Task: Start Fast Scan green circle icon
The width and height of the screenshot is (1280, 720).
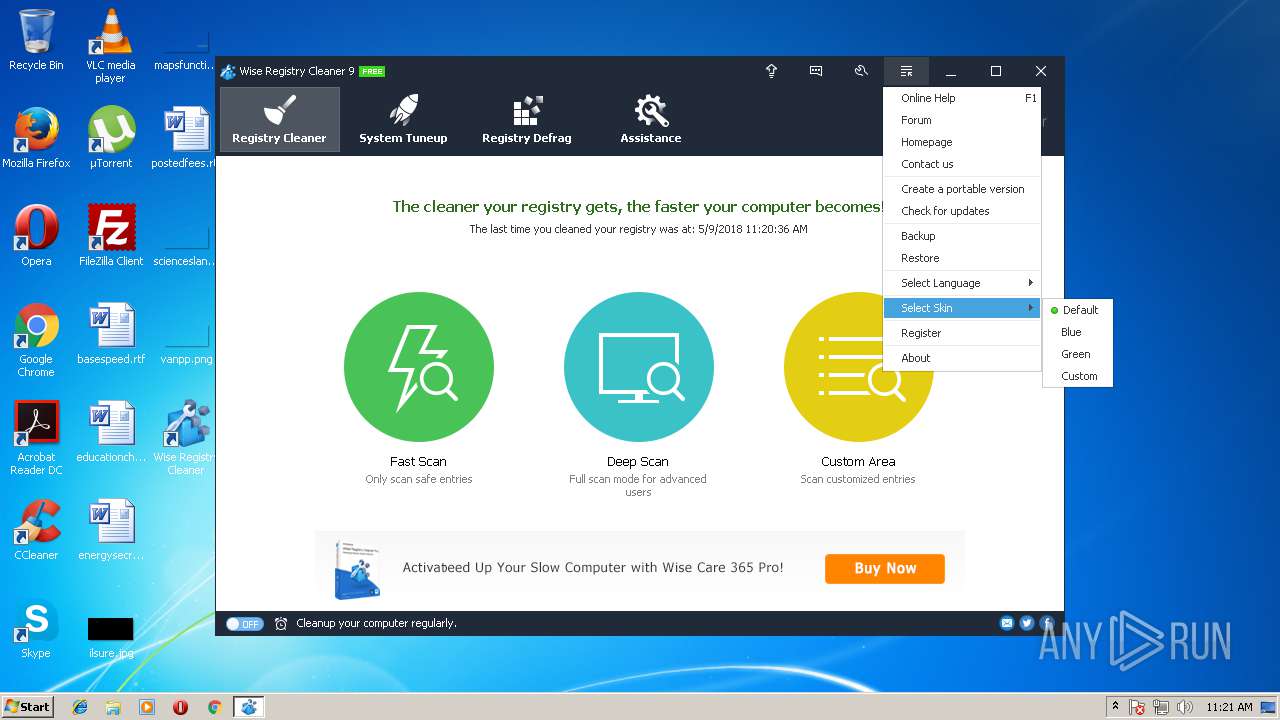Action: click(x=419, y=367)
